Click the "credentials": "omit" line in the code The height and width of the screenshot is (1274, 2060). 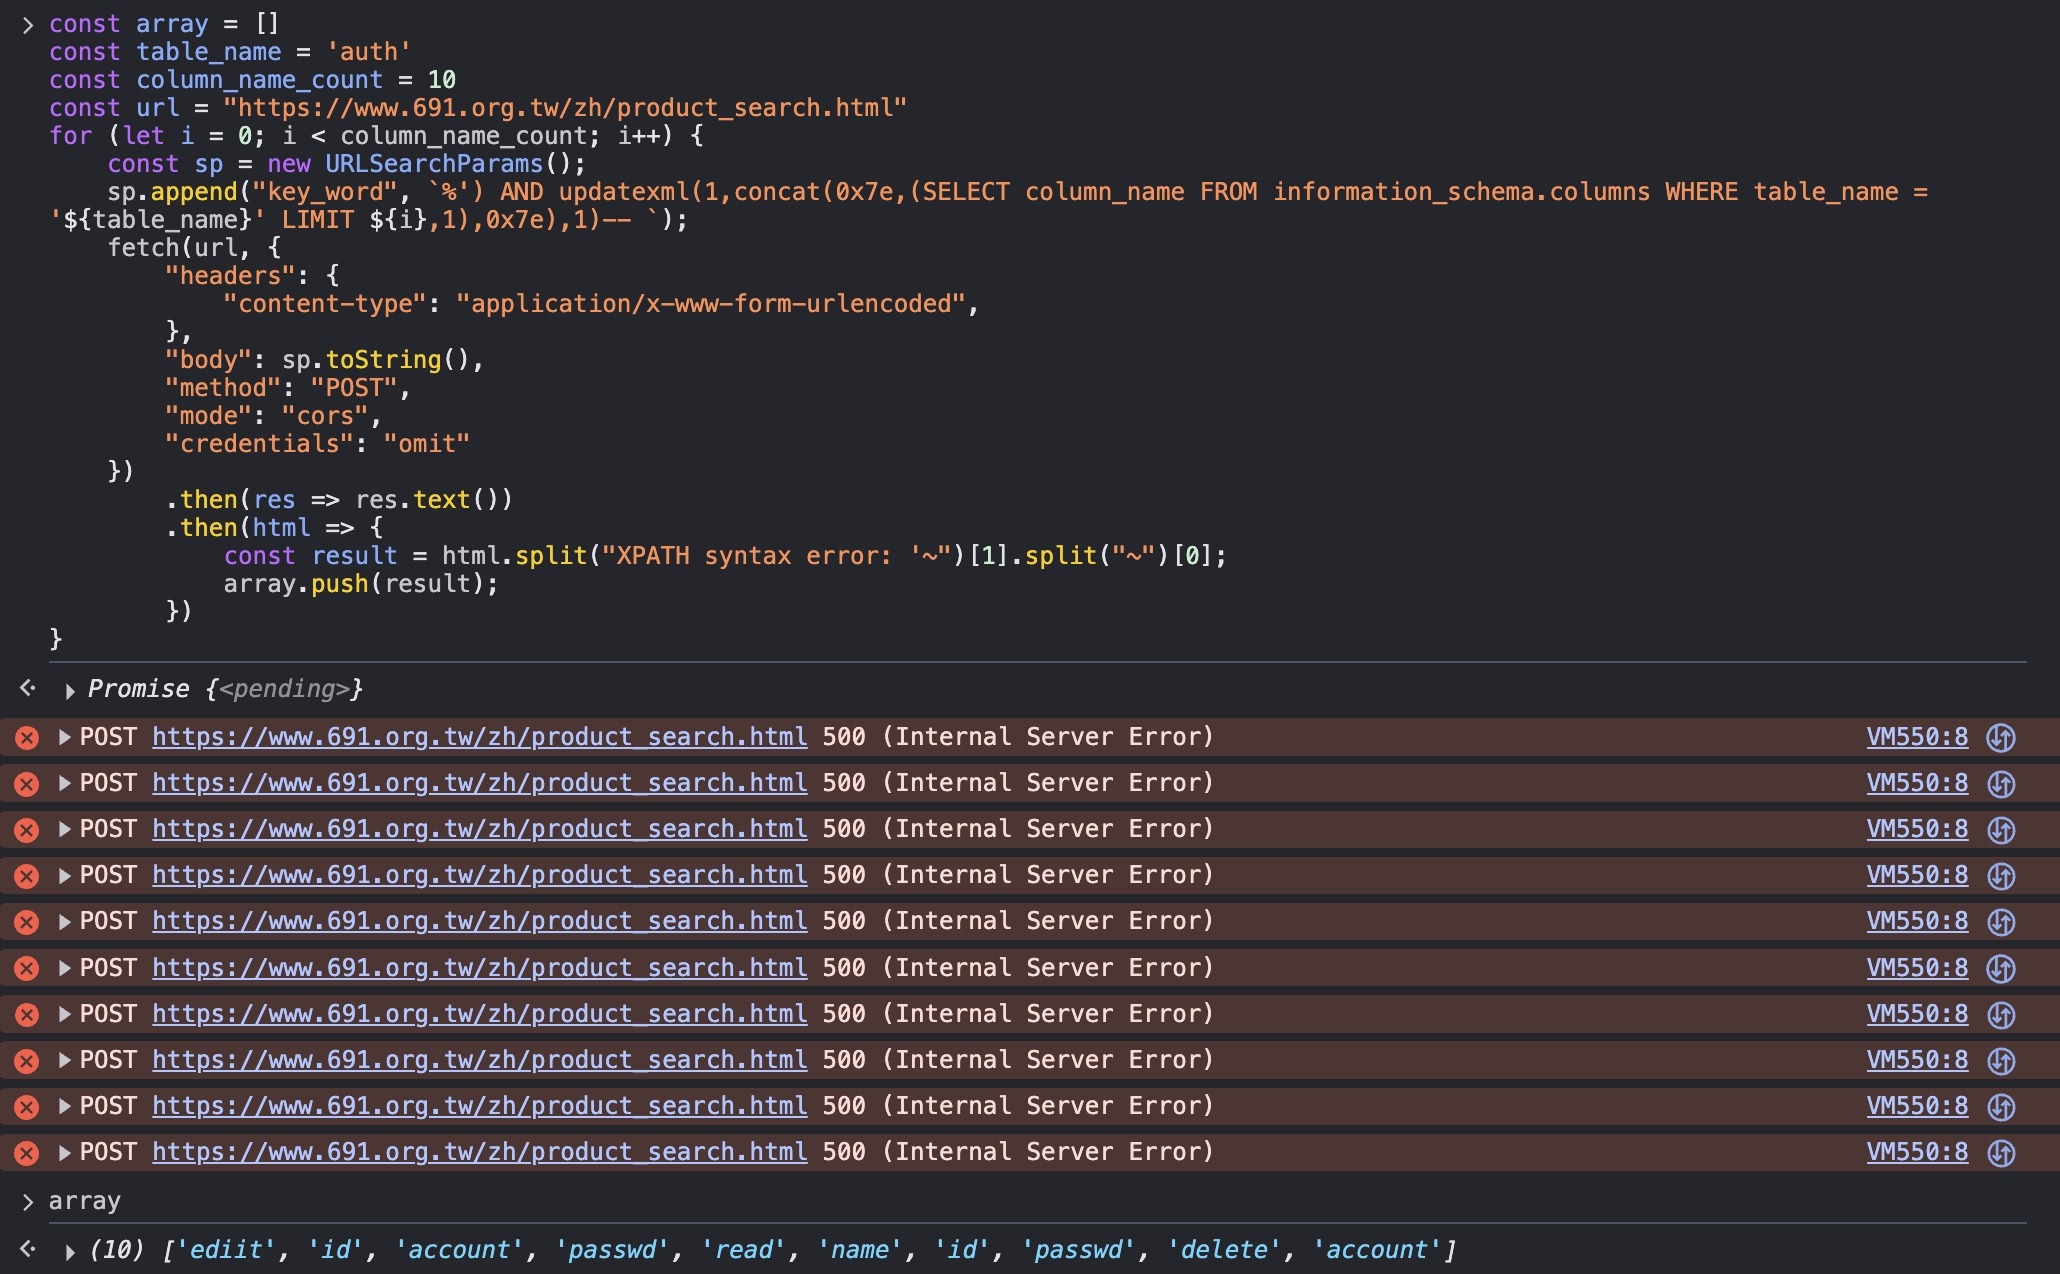tap(317, 444)
